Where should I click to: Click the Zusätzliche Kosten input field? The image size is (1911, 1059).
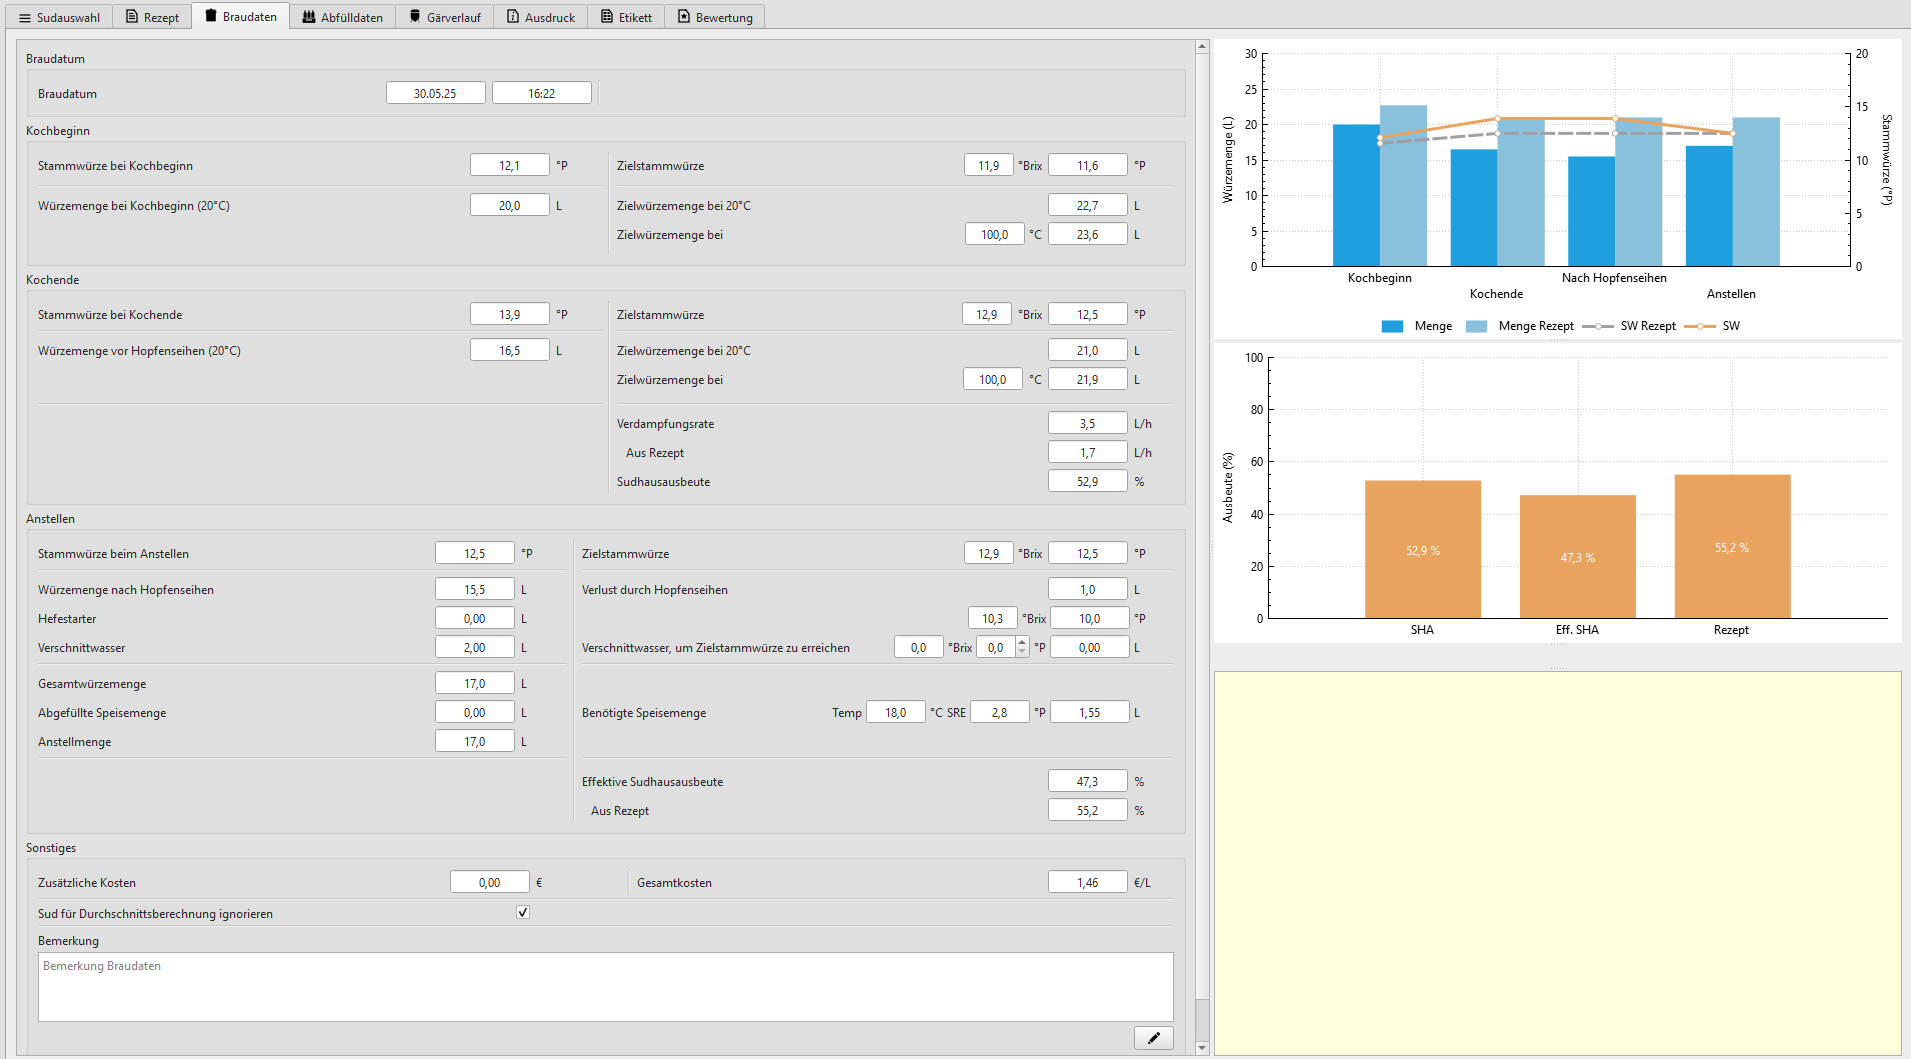[489, 882]
